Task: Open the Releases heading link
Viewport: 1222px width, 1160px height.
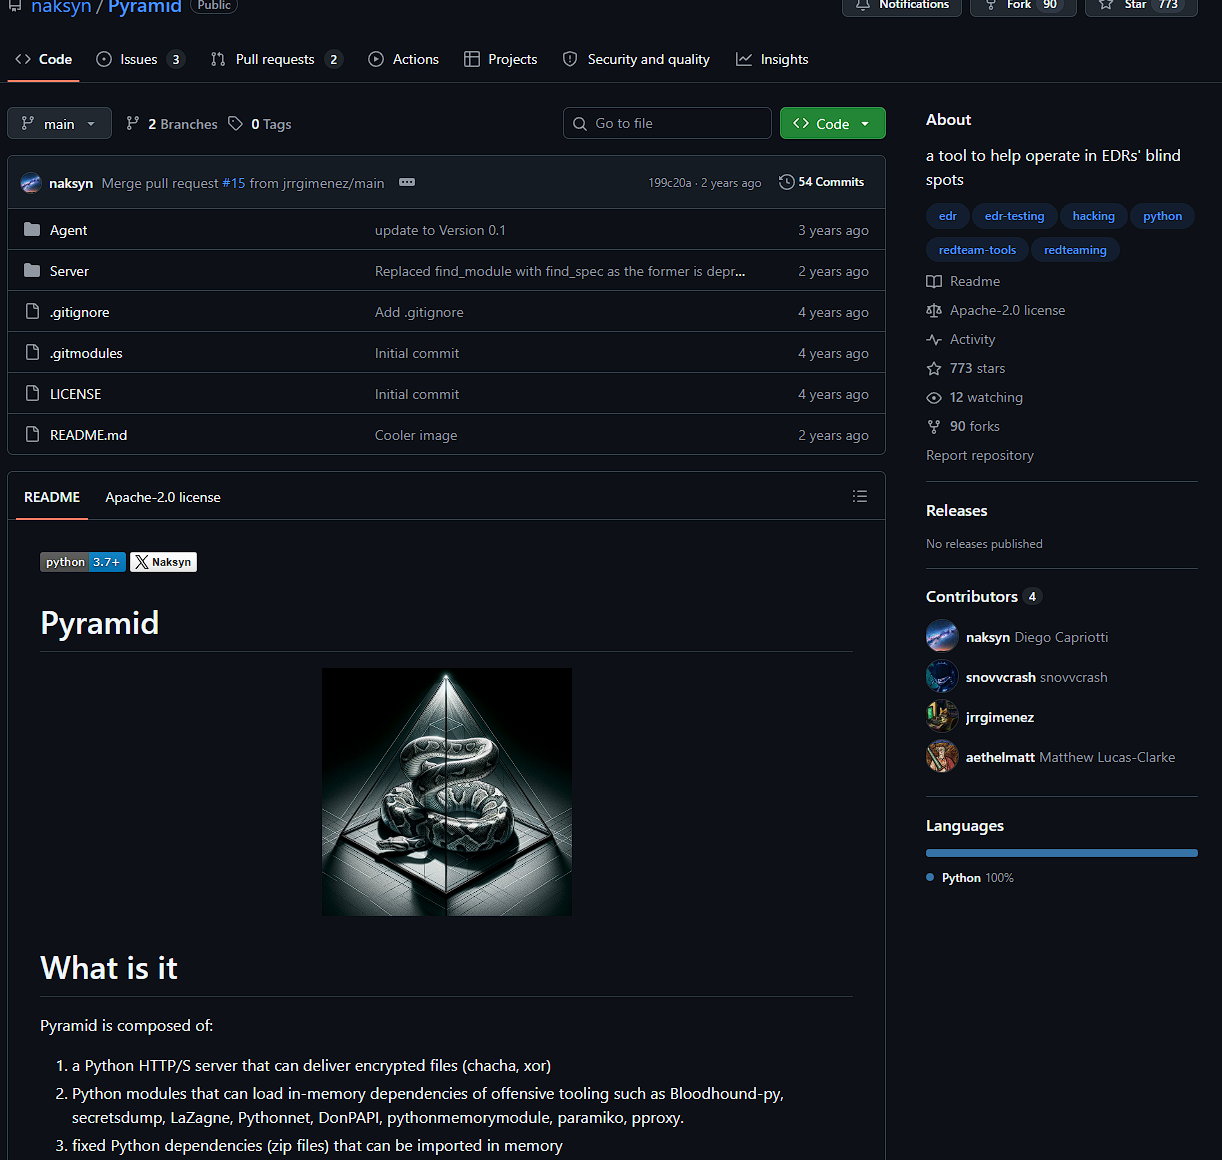Action: [x=956, y=510]
